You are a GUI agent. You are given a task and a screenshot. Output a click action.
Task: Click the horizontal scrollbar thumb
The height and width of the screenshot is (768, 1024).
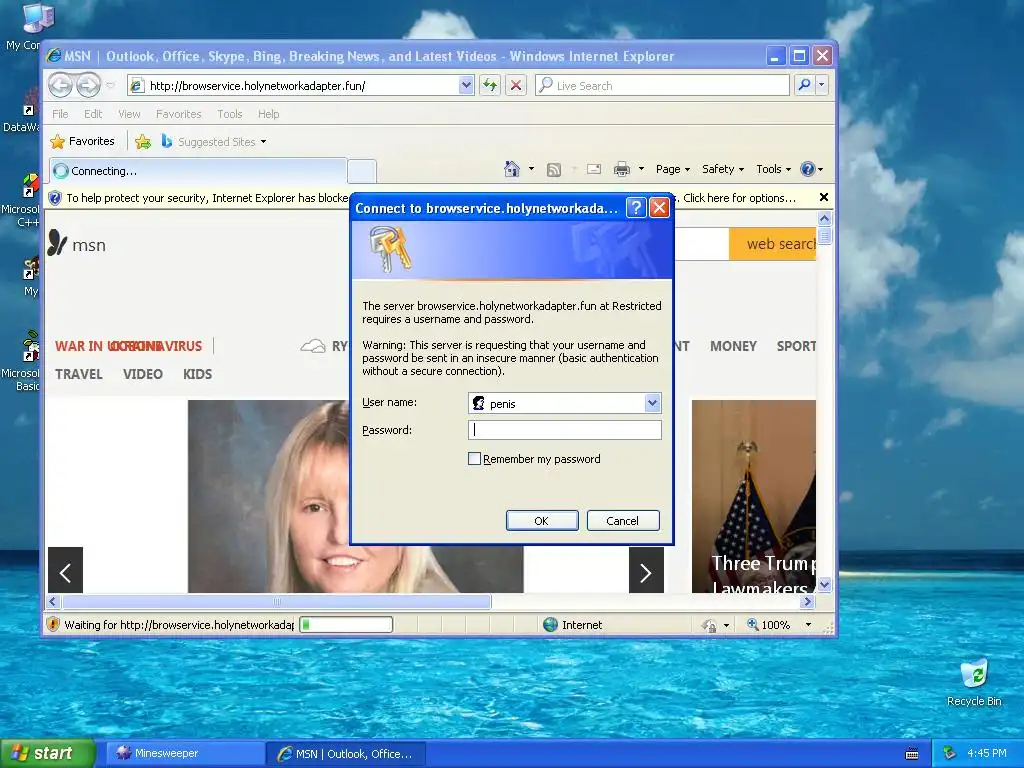coord(276,601)
